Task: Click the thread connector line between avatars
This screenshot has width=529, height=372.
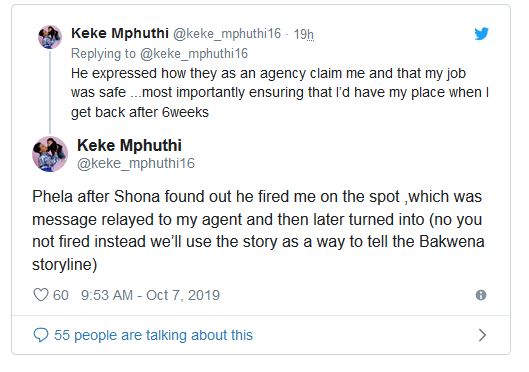Action: [x=50, y=92]
